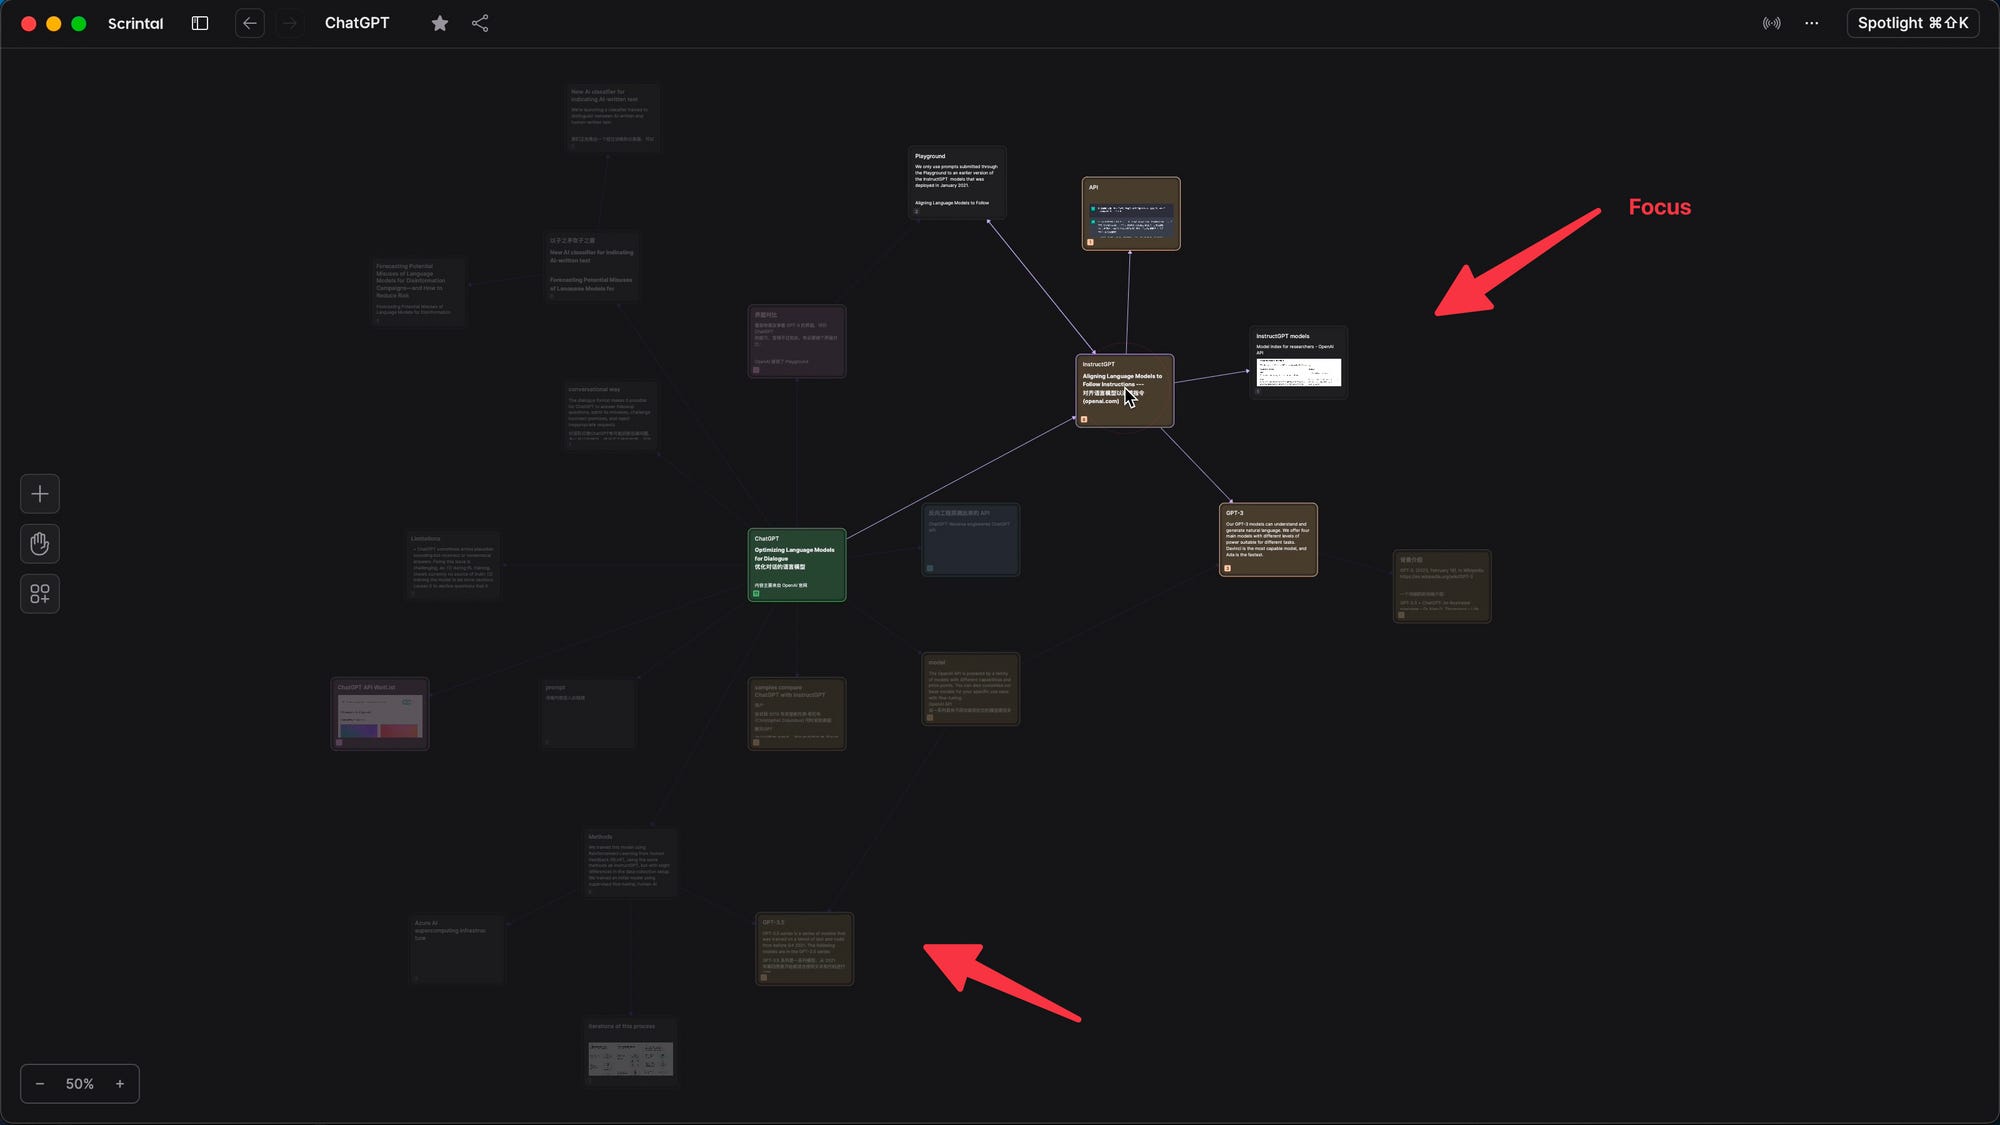Open Spotlight search button
This screenshot has height=1125, width=2000.
[x=1912, y=23]
